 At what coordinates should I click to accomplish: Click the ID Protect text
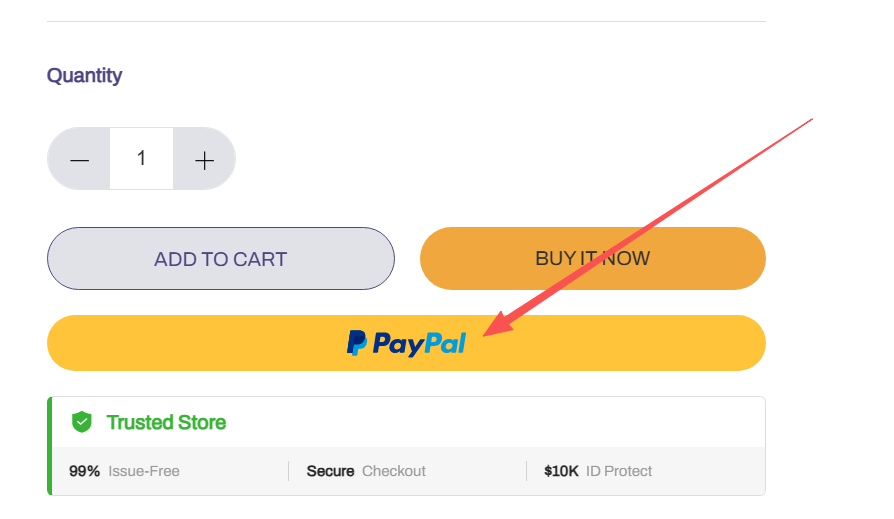pos(619,471)
